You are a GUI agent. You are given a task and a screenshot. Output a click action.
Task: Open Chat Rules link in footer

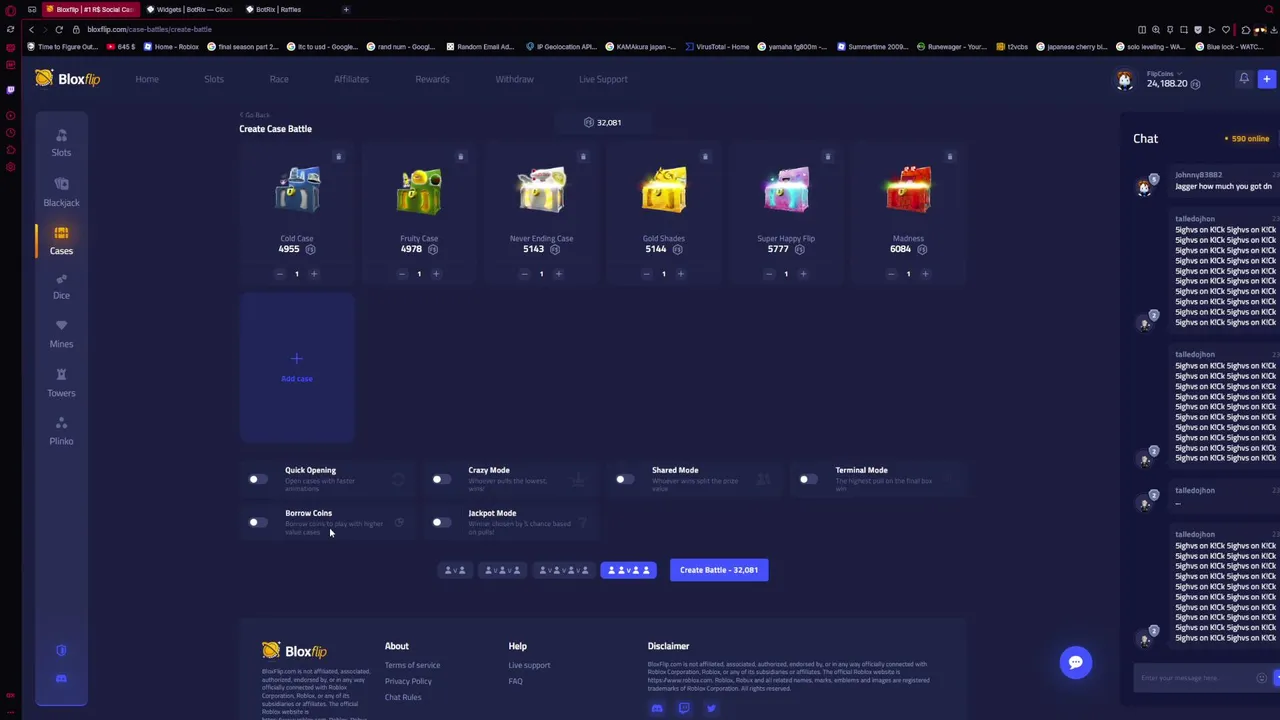click(403, 697)
